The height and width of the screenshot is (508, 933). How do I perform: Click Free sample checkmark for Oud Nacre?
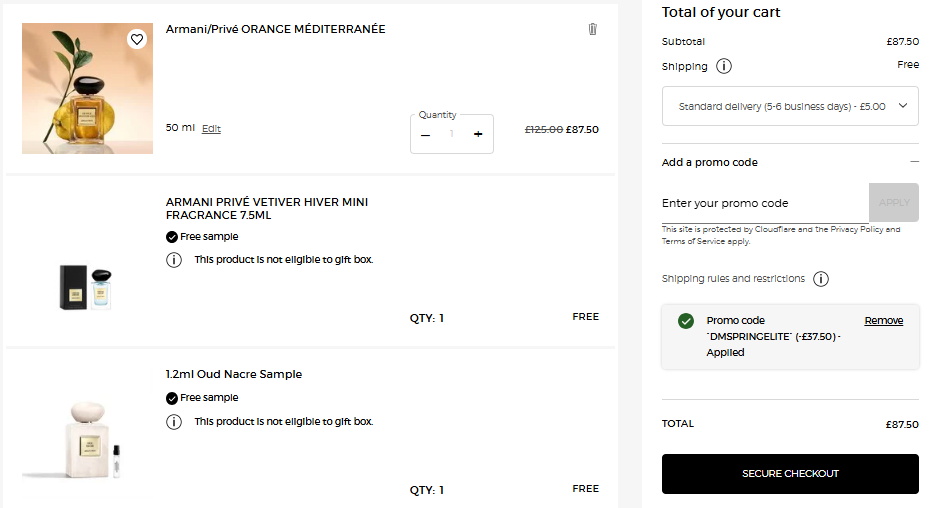pos(172,398)
